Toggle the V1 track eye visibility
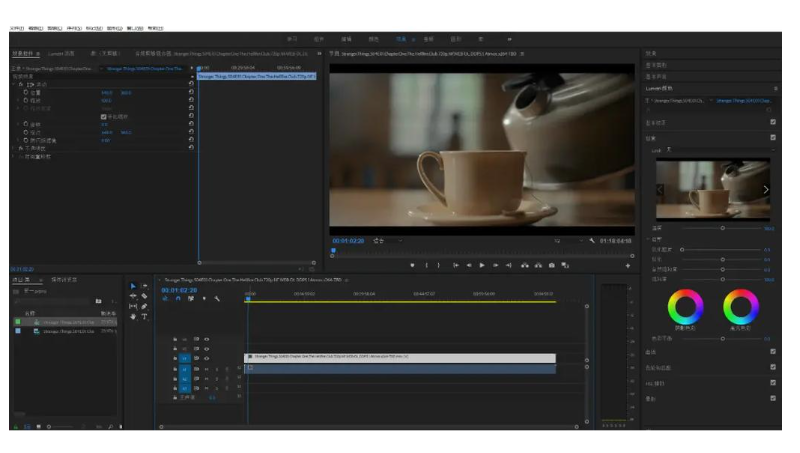The height and width of the screenshot is (453, 800). [207, 359]
